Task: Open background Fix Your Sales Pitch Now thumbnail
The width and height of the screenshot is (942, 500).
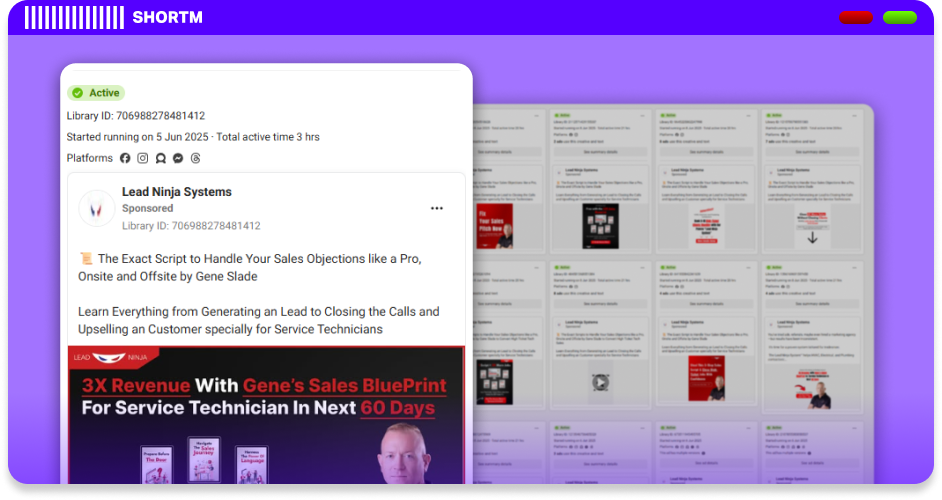Action: (495, 226)
